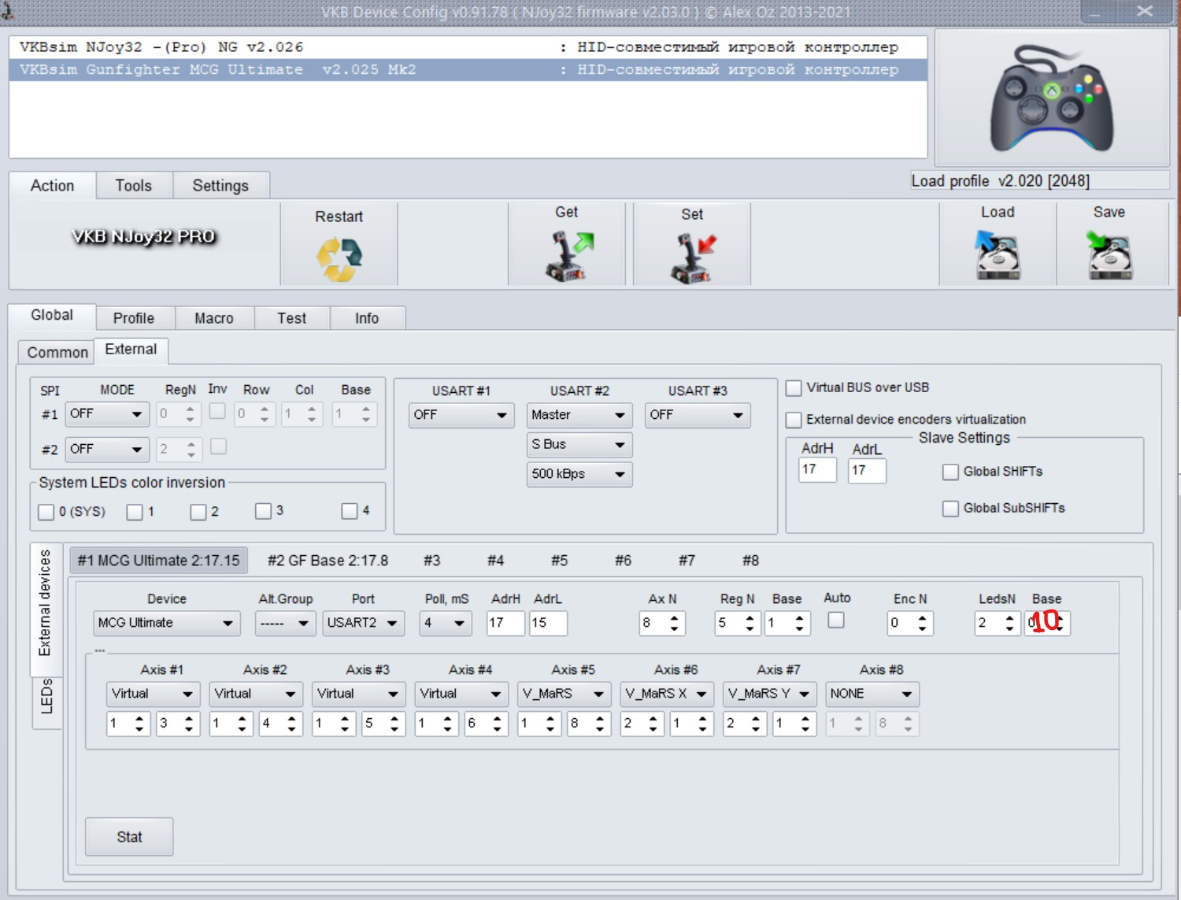The width and height of the screenshot is (1181, 900).
Task: Click the Get joystick icon
Action: click(567, 256)
